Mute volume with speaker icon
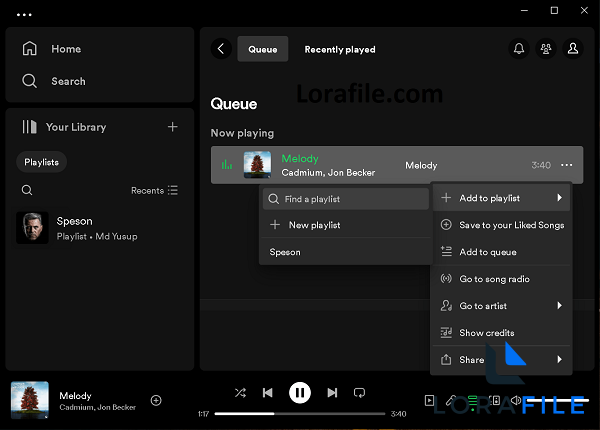 [516, 401]
